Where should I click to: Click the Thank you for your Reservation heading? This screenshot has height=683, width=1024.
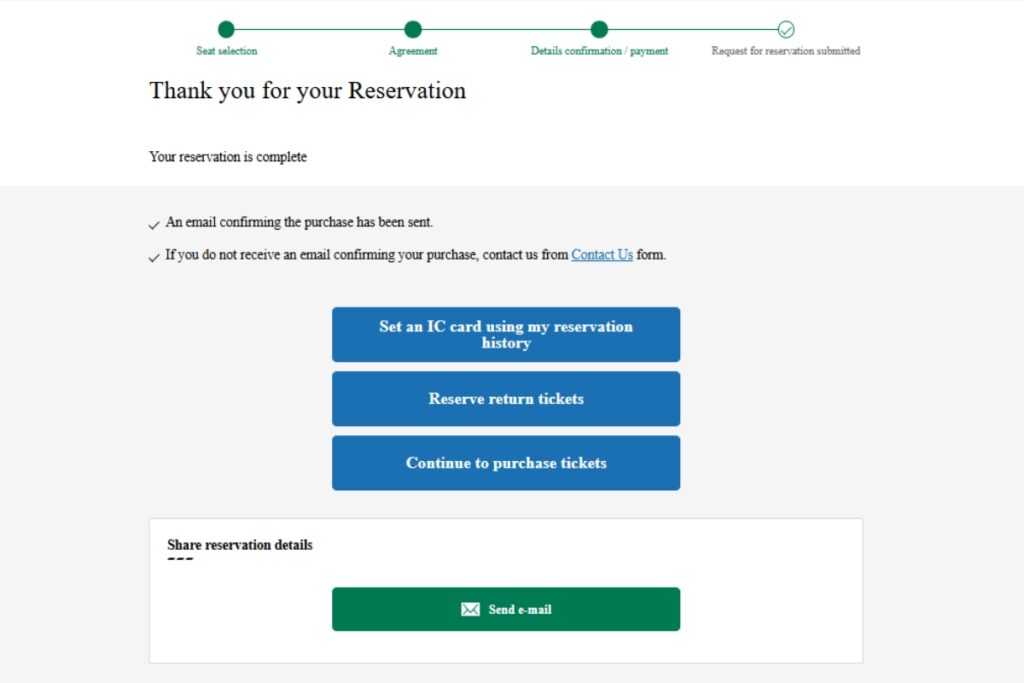coord(307,91)
